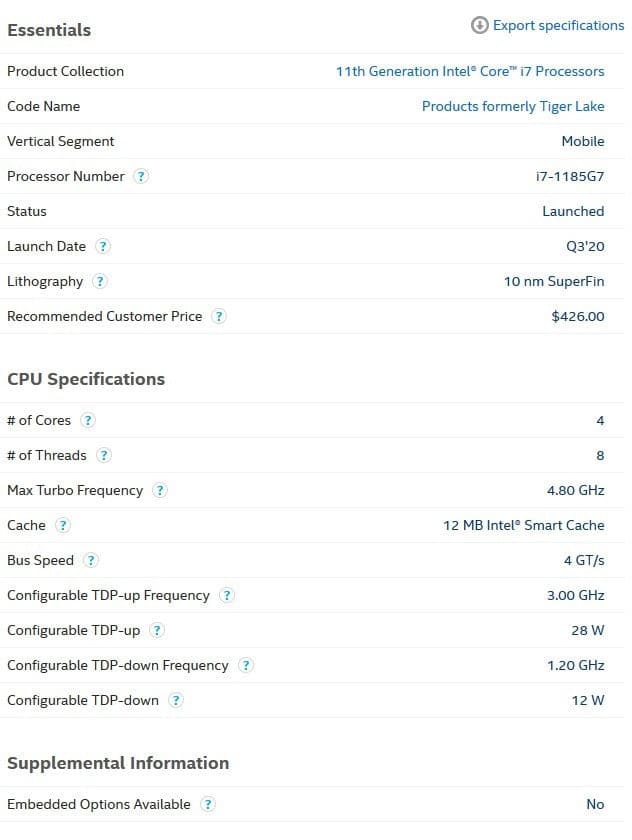
Task: Click Configurable TDP-down Frequency question icon
Action: click(x=245, y=665)
